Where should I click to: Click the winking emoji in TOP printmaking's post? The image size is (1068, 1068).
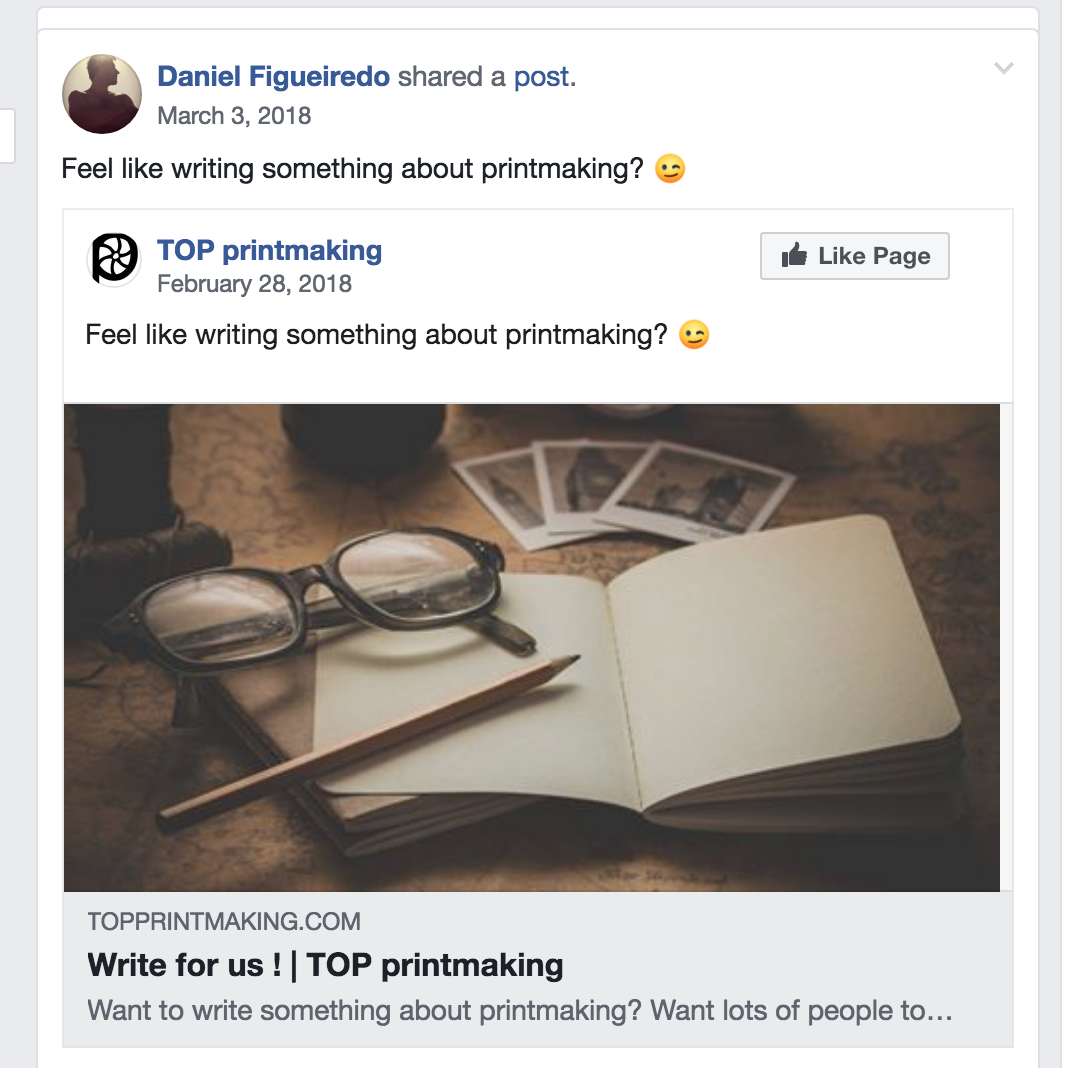tap(694, 334)
